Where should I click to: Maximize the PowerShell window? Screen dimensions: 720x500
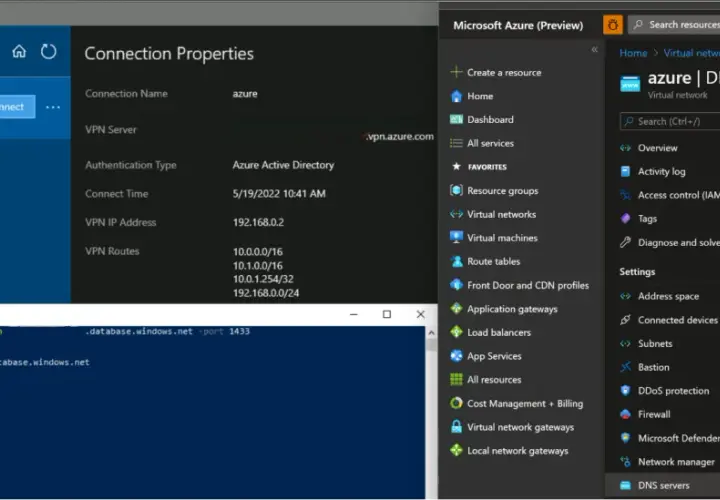click(x=387, y=314)
